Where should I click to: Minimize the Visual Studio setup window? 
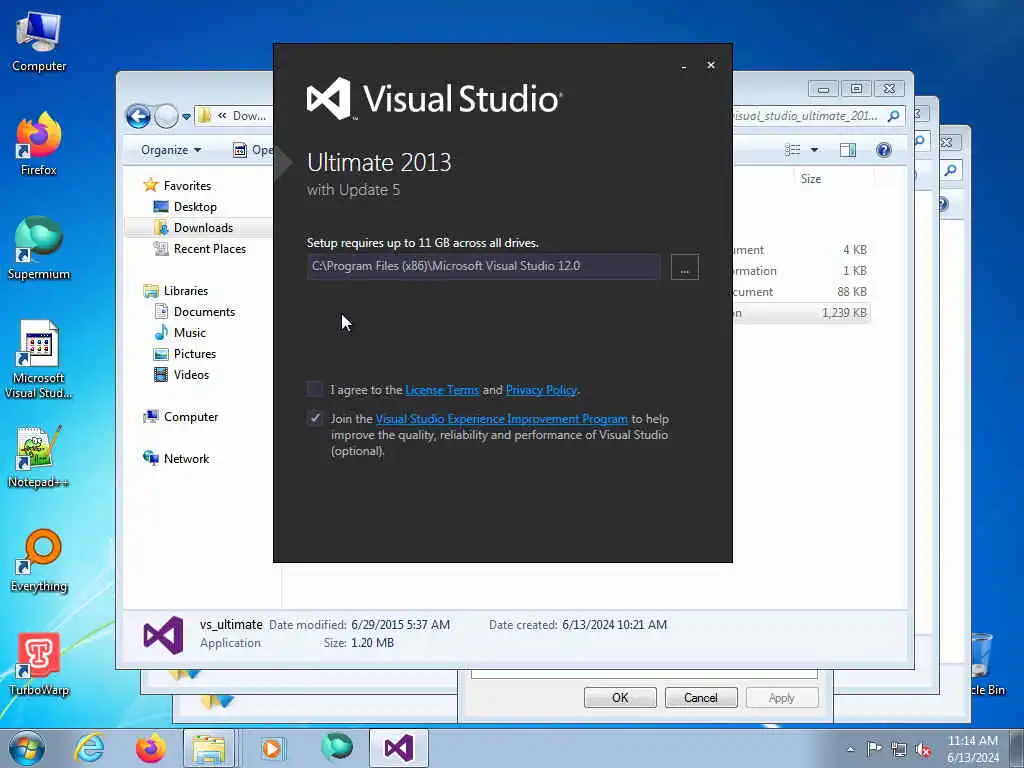pyautogui.click(x=683, y=65)
